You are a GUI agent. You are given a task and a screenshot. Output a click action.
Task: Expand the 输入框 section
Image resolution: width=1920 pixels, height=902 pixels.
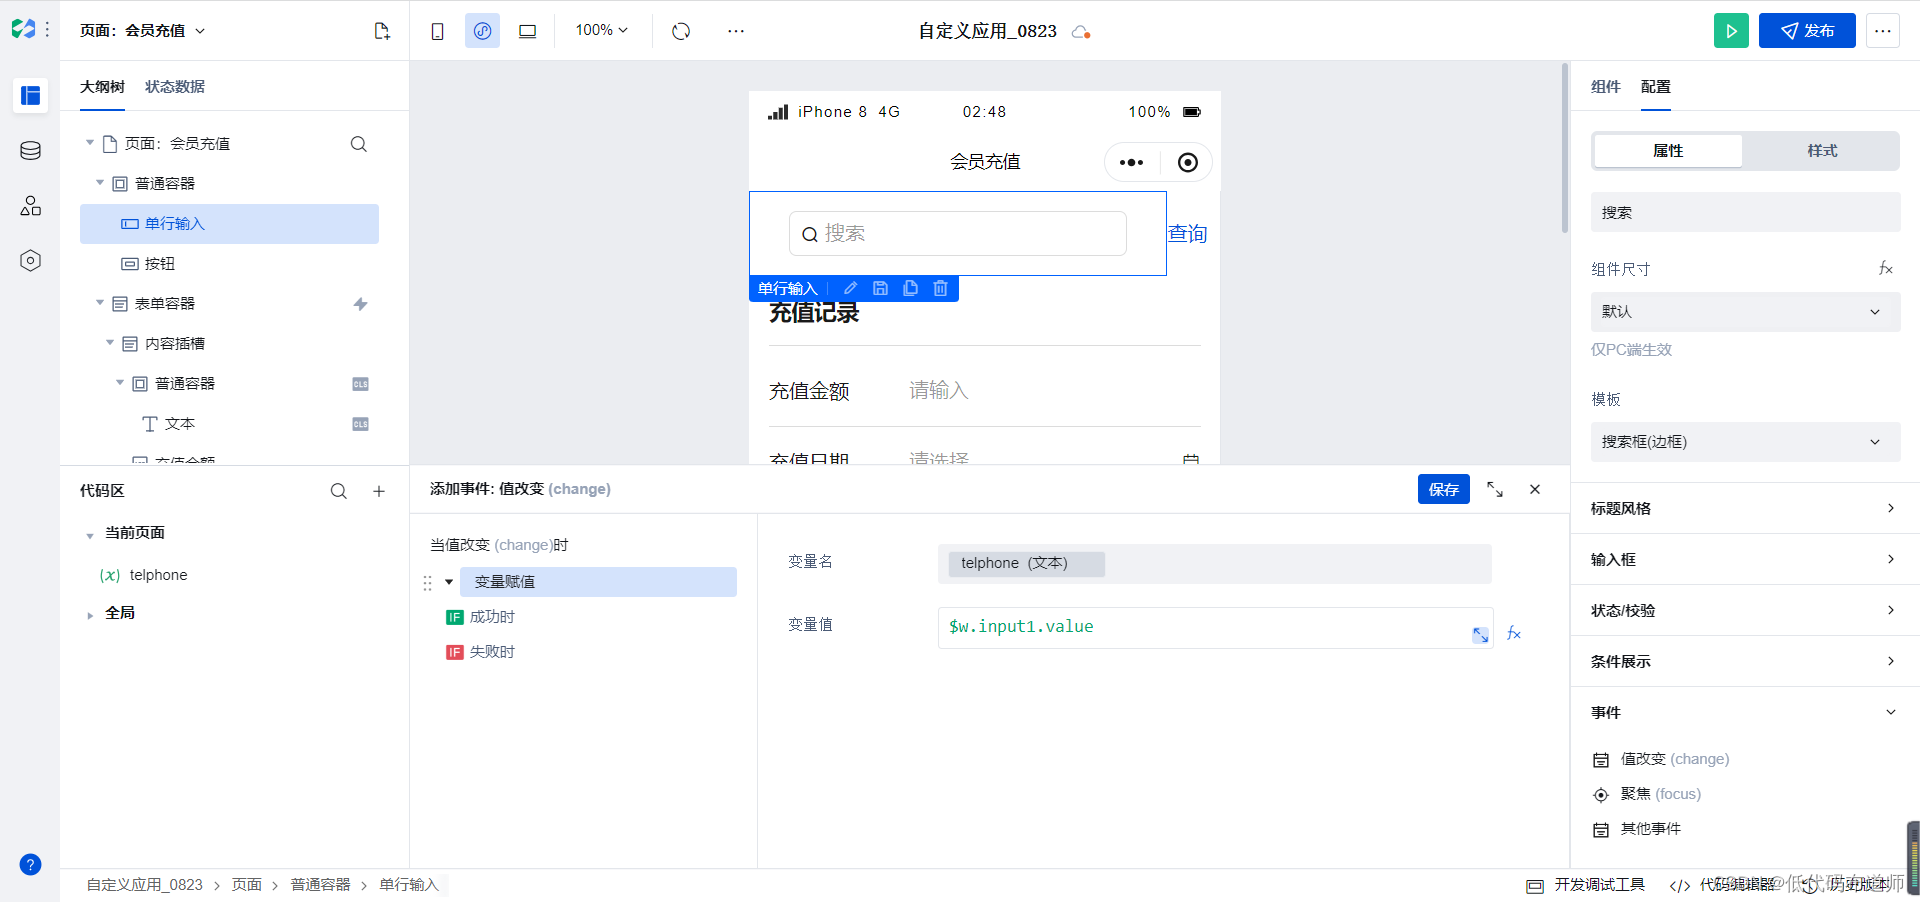1745,559
